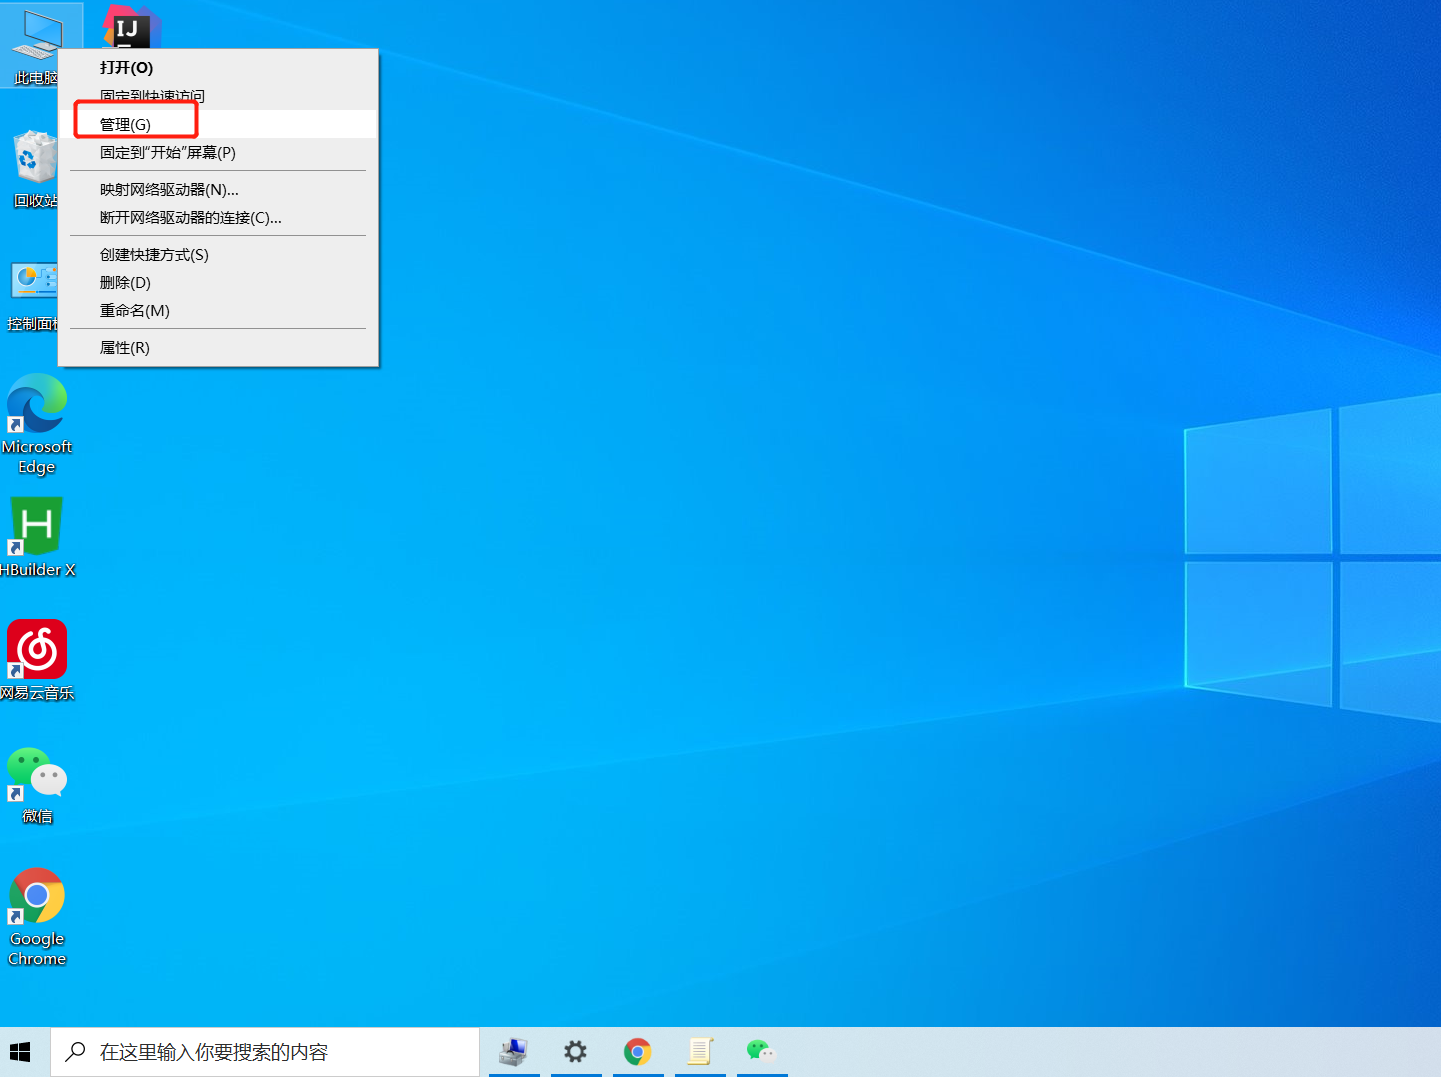Screen dimensions: 1441x1077
Task: Open the Windows Start button
Action: (x=20, y=1052)
